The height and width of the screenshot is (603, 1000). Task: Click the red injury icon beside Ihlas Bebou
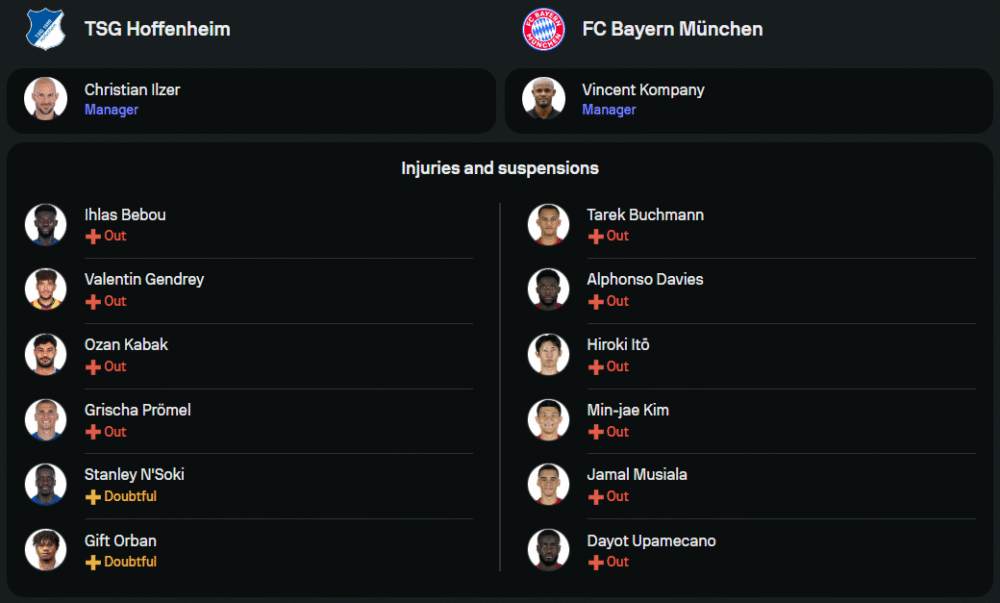pyautogui.click(x=93, y=237)
